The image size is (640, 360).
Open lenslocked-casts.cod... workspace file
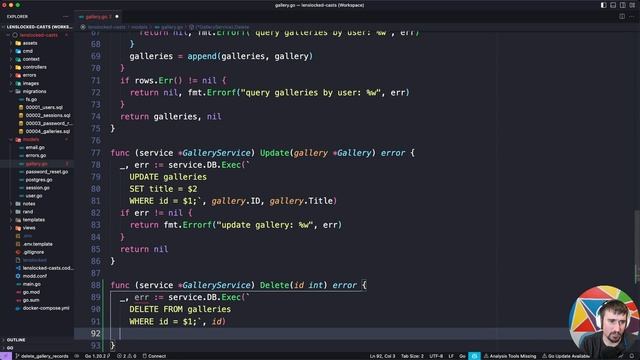pos(48,268)
